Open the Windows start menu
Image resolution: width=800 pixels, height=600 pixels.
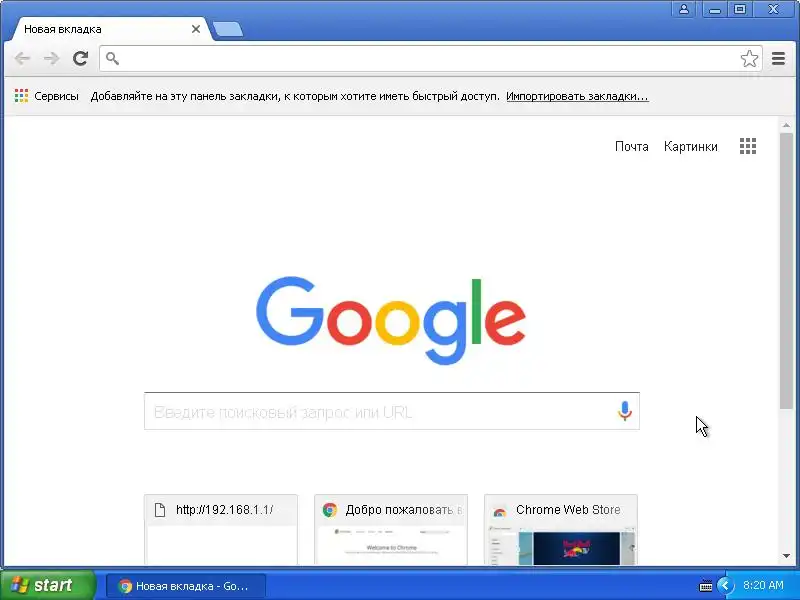[x=47, y=585]
